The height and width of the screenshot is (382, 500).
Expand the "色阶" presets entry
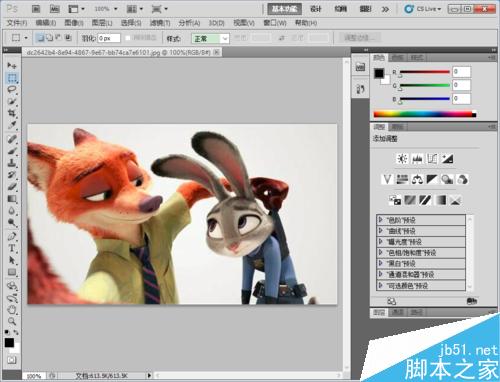pyautogui.click(x=421, y=220)
